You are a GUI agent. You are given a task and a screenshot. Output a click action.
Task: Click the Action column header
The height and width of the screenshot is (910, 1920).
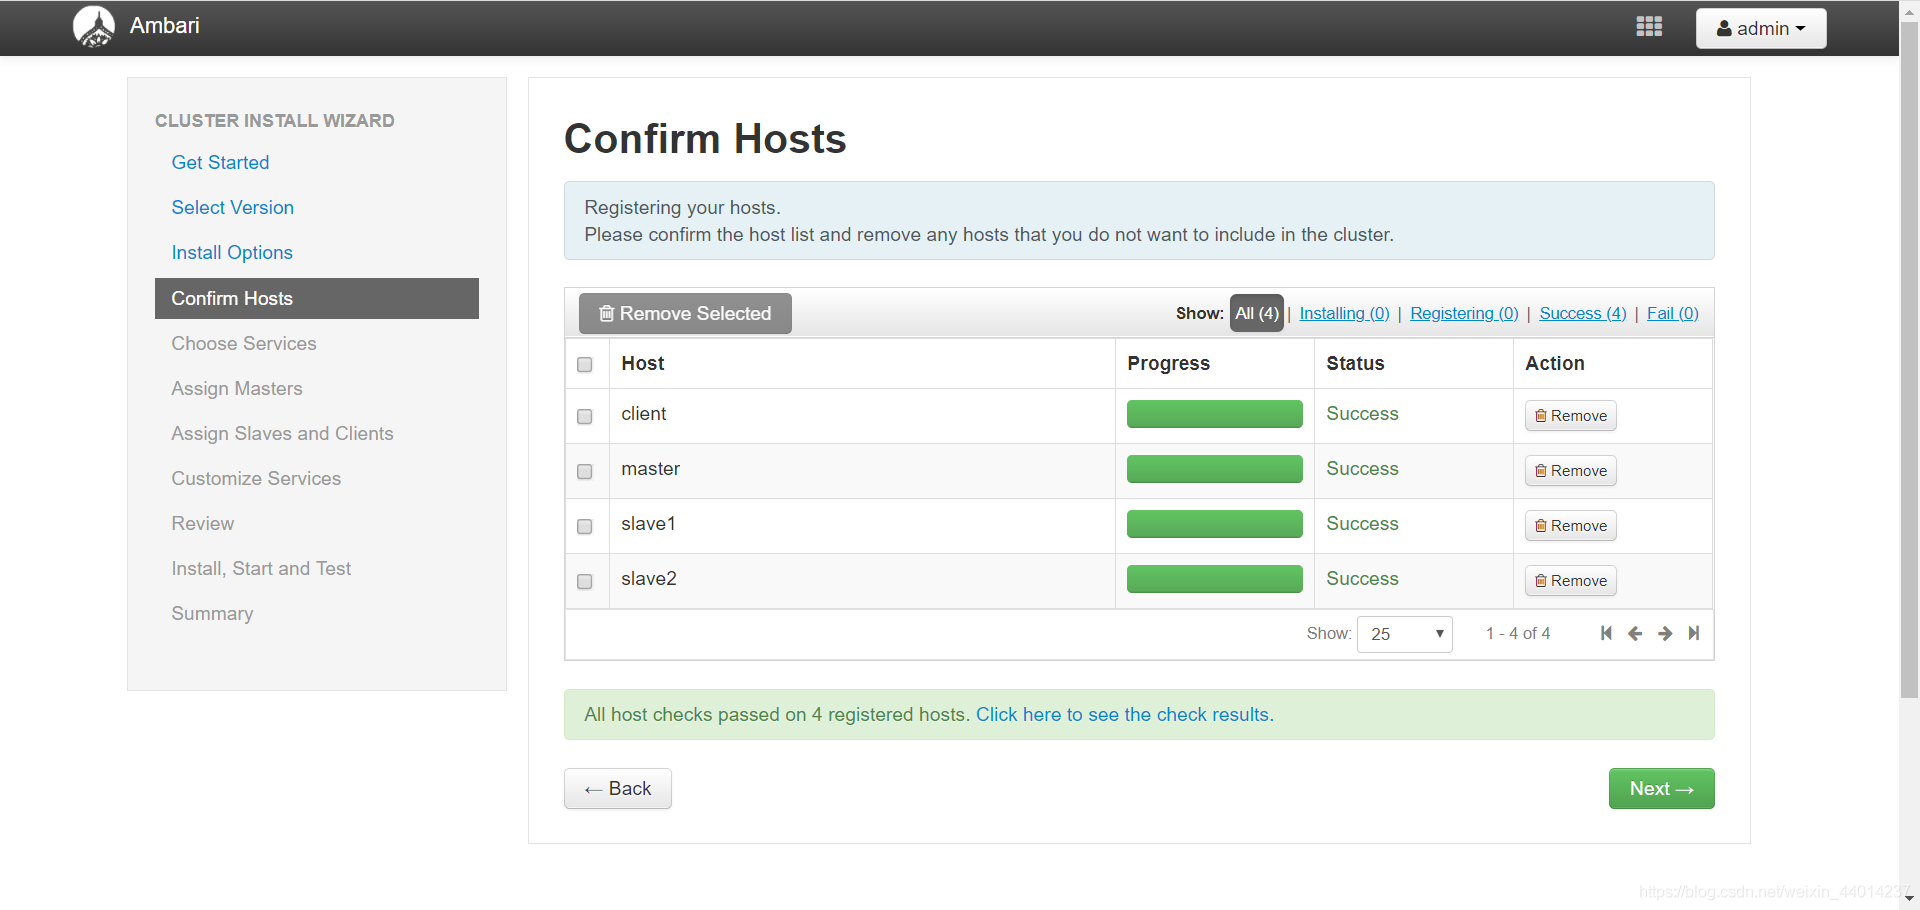coord(1554,363)
